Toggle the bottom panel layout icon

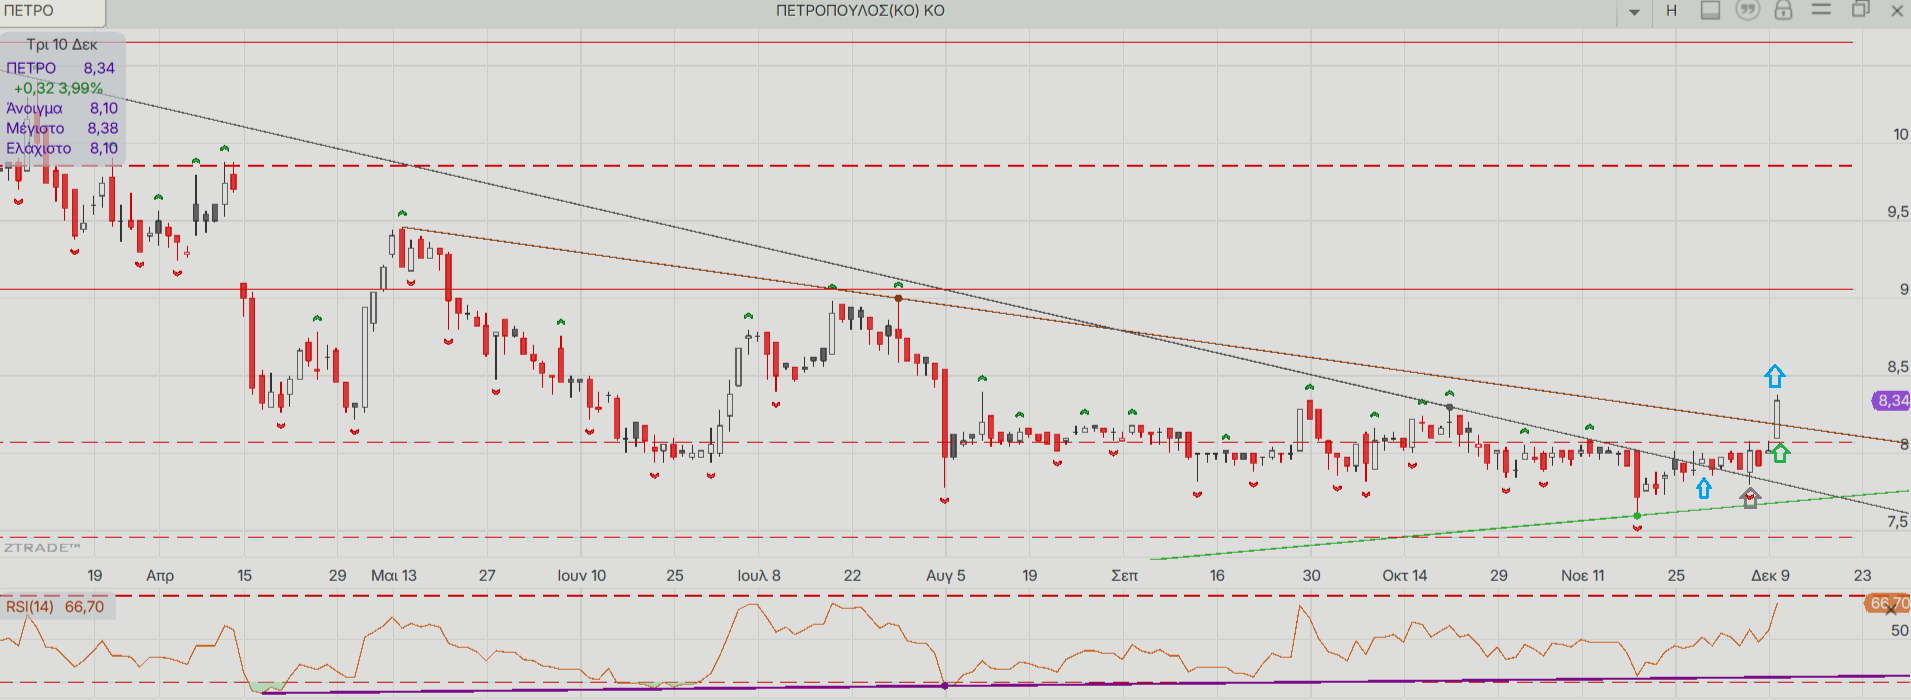point(1710,10)
